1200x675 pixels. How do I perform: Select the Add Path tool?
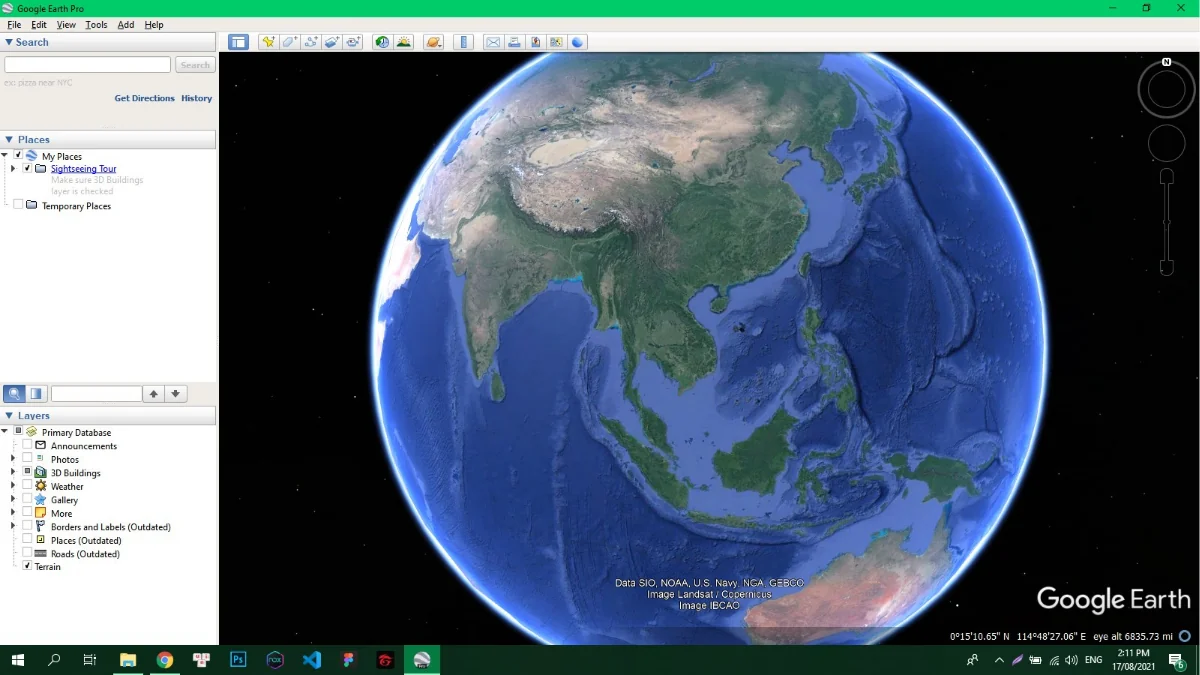pos(311,42)
